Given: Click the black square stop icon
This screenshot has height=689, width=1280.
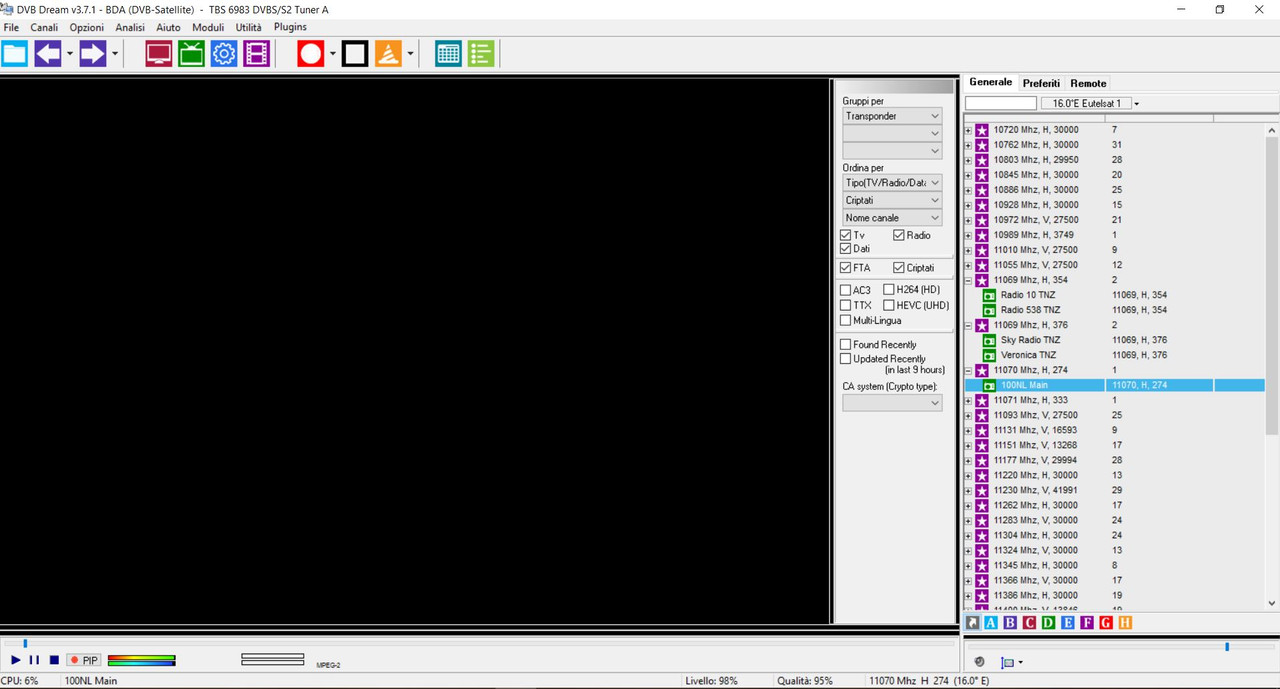Looking at the screenshot, I should coord(355,54).
